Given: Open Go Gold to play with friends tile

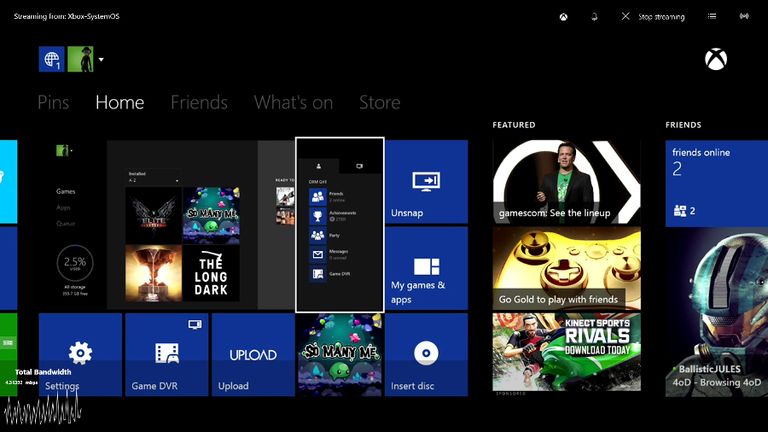Looking at the screenshot, I should tap(567, 268).
